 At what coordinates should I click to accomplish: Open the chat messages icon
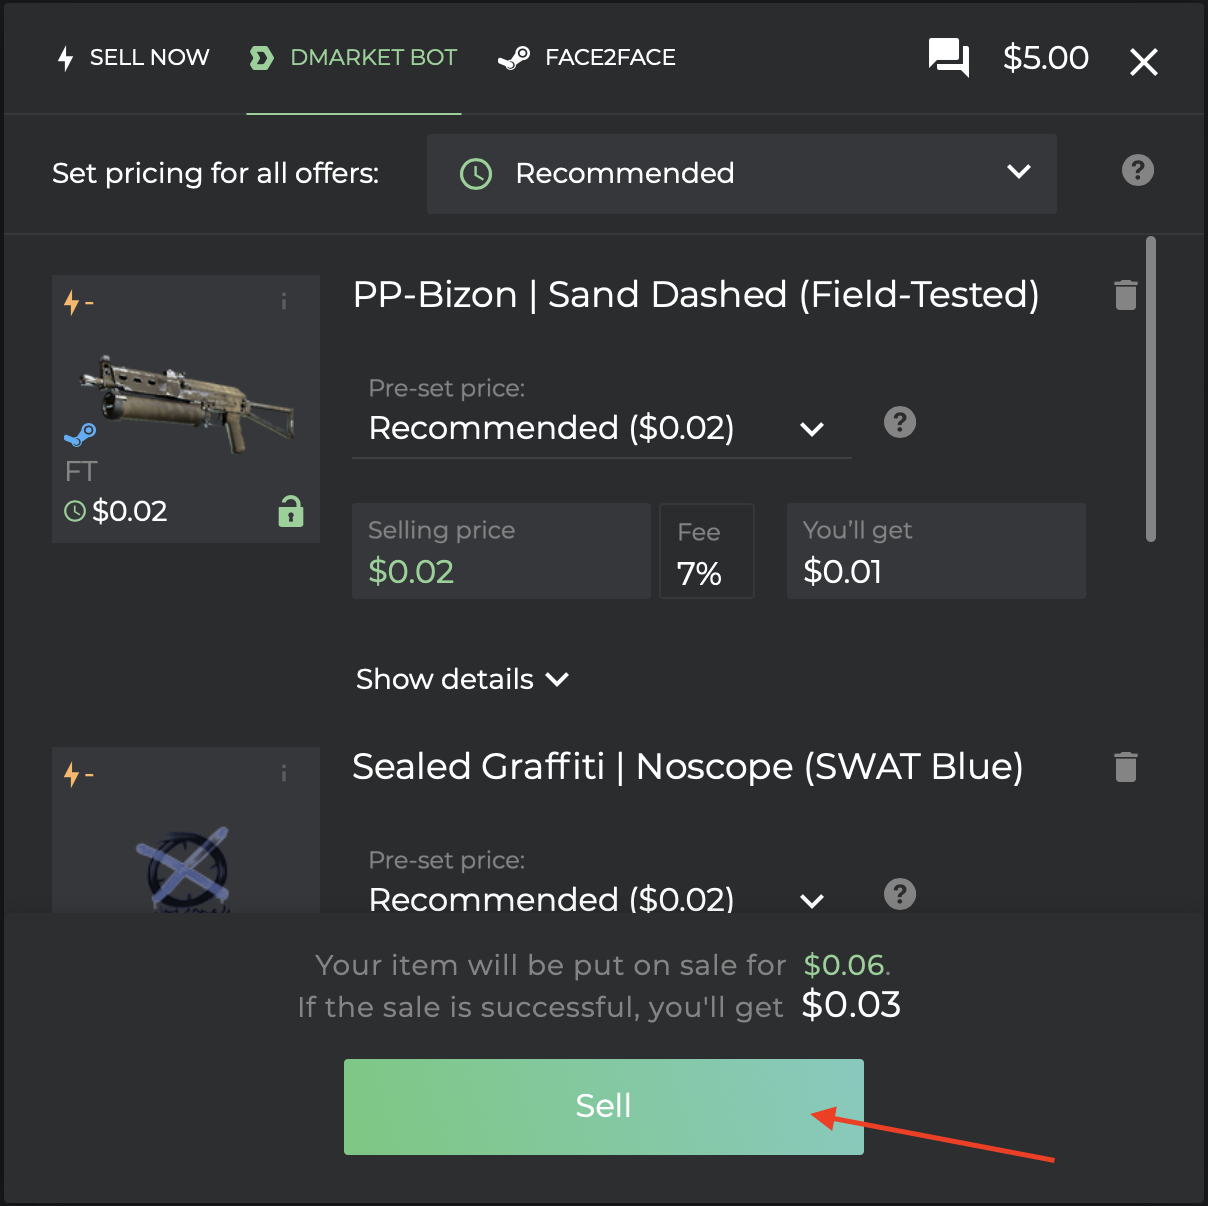[948, 58]
